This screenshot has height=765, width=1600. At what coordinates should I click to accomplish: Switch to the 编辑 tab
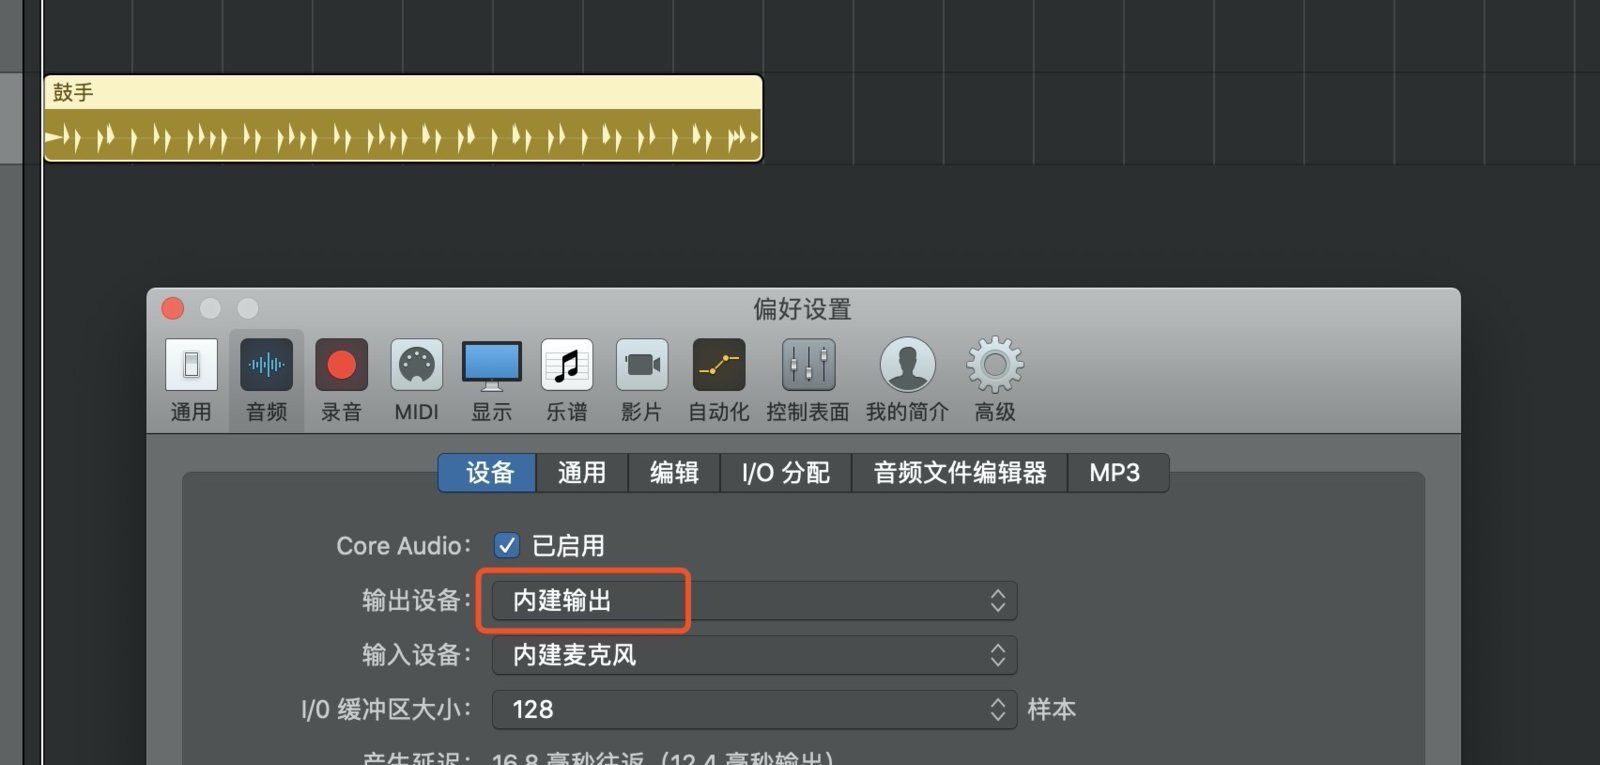(x=674, y=473)
